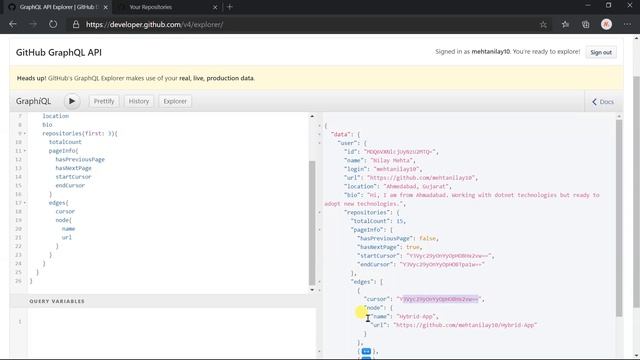
Task: Run the GraphiQL query with play button
Action: click(x=72, y=101)
